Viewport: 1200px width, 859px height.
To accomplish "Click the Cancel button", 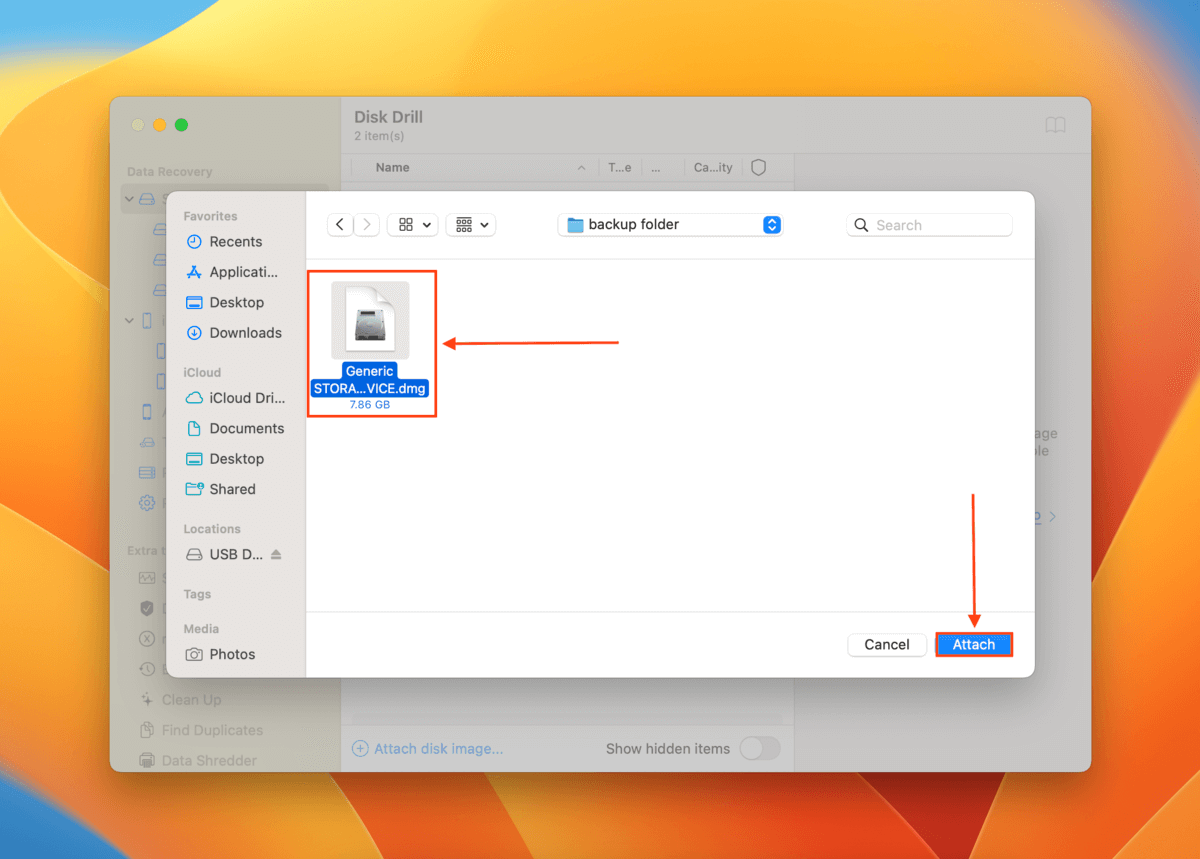I will pyautogui.click(x=887, y=645).
